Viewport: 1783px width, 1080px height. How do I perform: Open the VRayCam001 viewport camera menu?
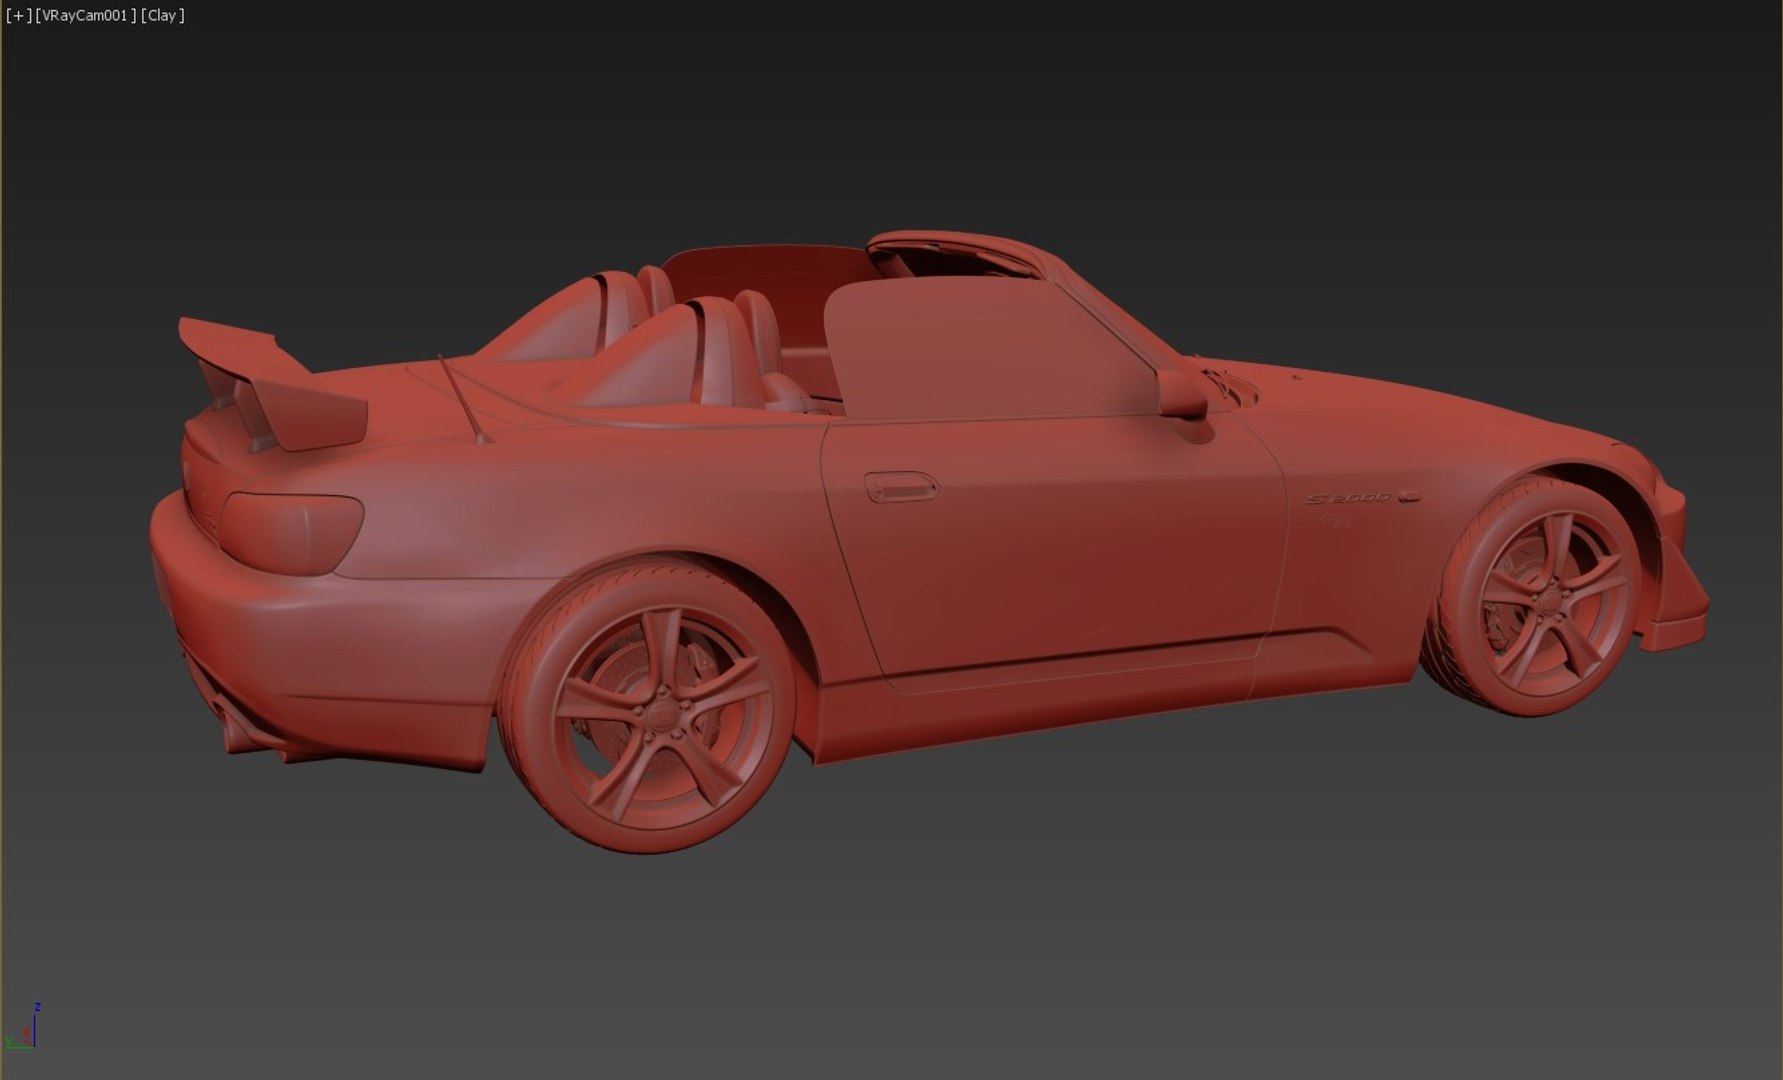86,15
